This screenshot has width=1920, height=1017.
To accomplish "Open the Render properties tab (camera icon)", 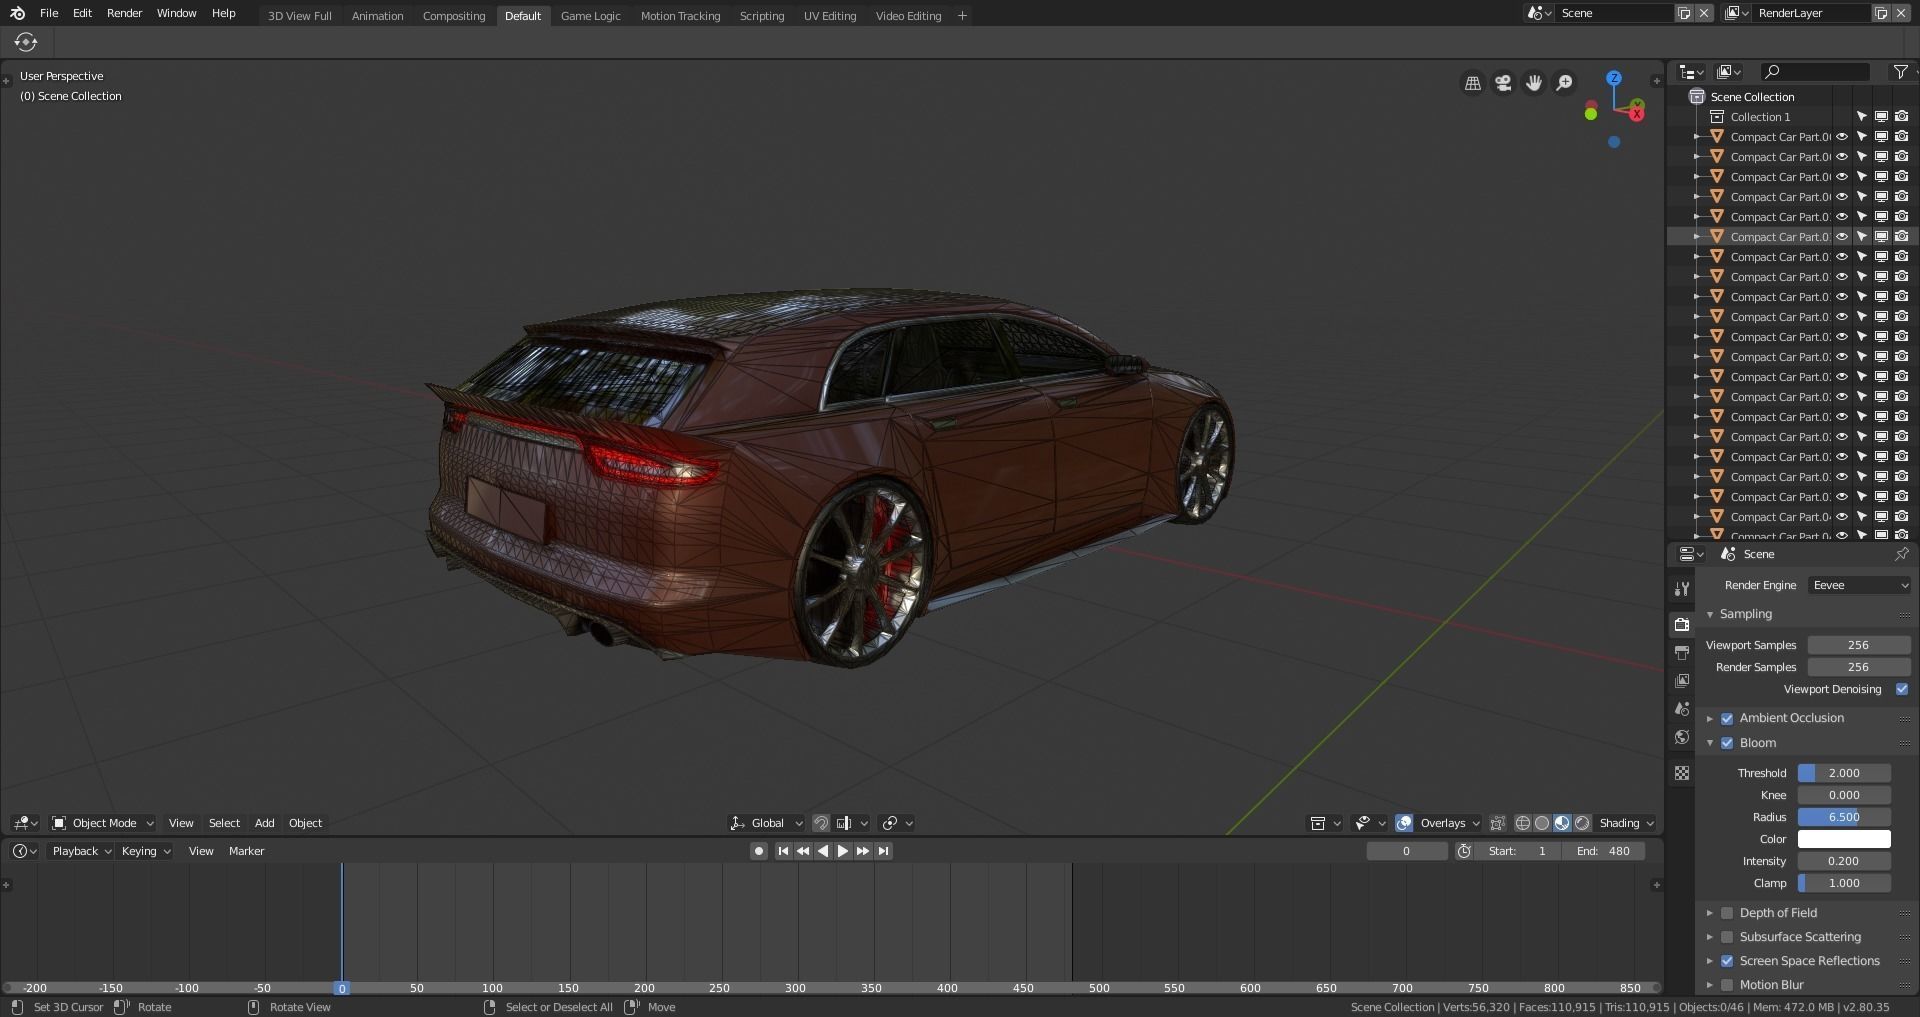I will click(1682, 624).
